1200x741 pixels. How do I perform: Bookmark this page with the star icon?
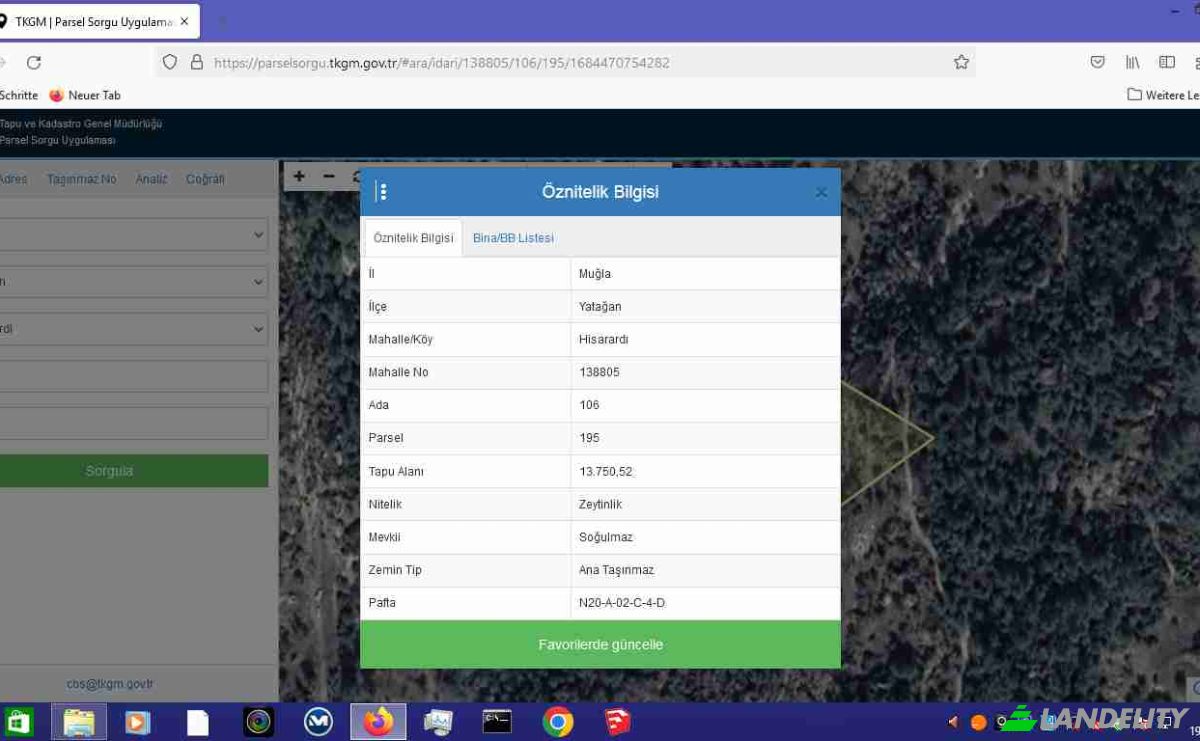pyautogui.click(x=961, y=62)
